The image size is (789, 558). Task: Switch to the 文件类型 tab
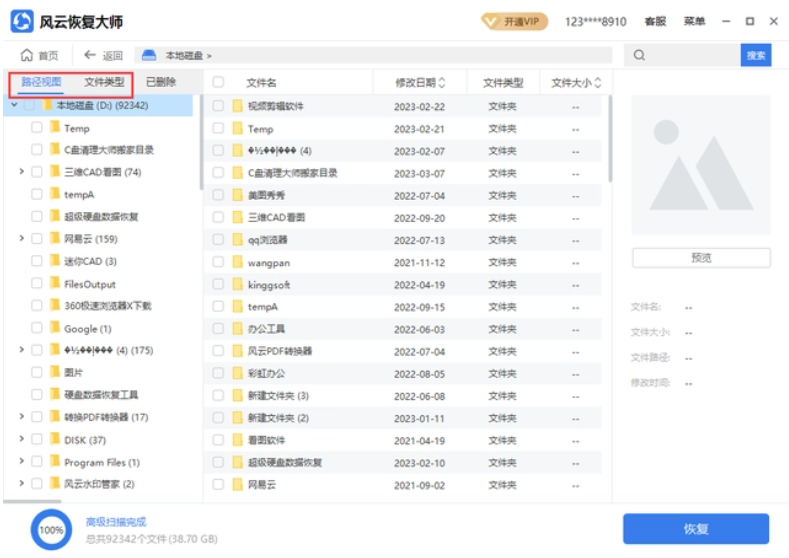104,82
